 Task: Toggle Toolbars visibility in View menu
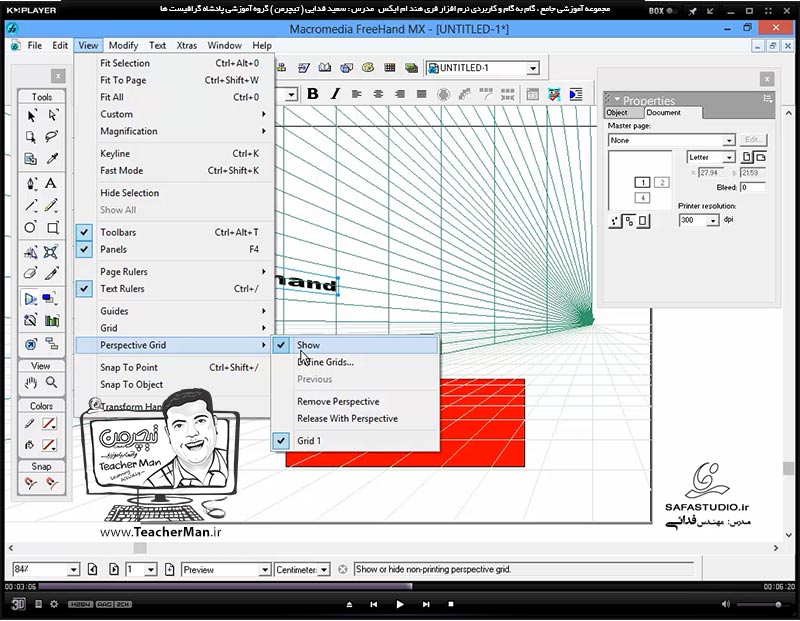point(173,232)
